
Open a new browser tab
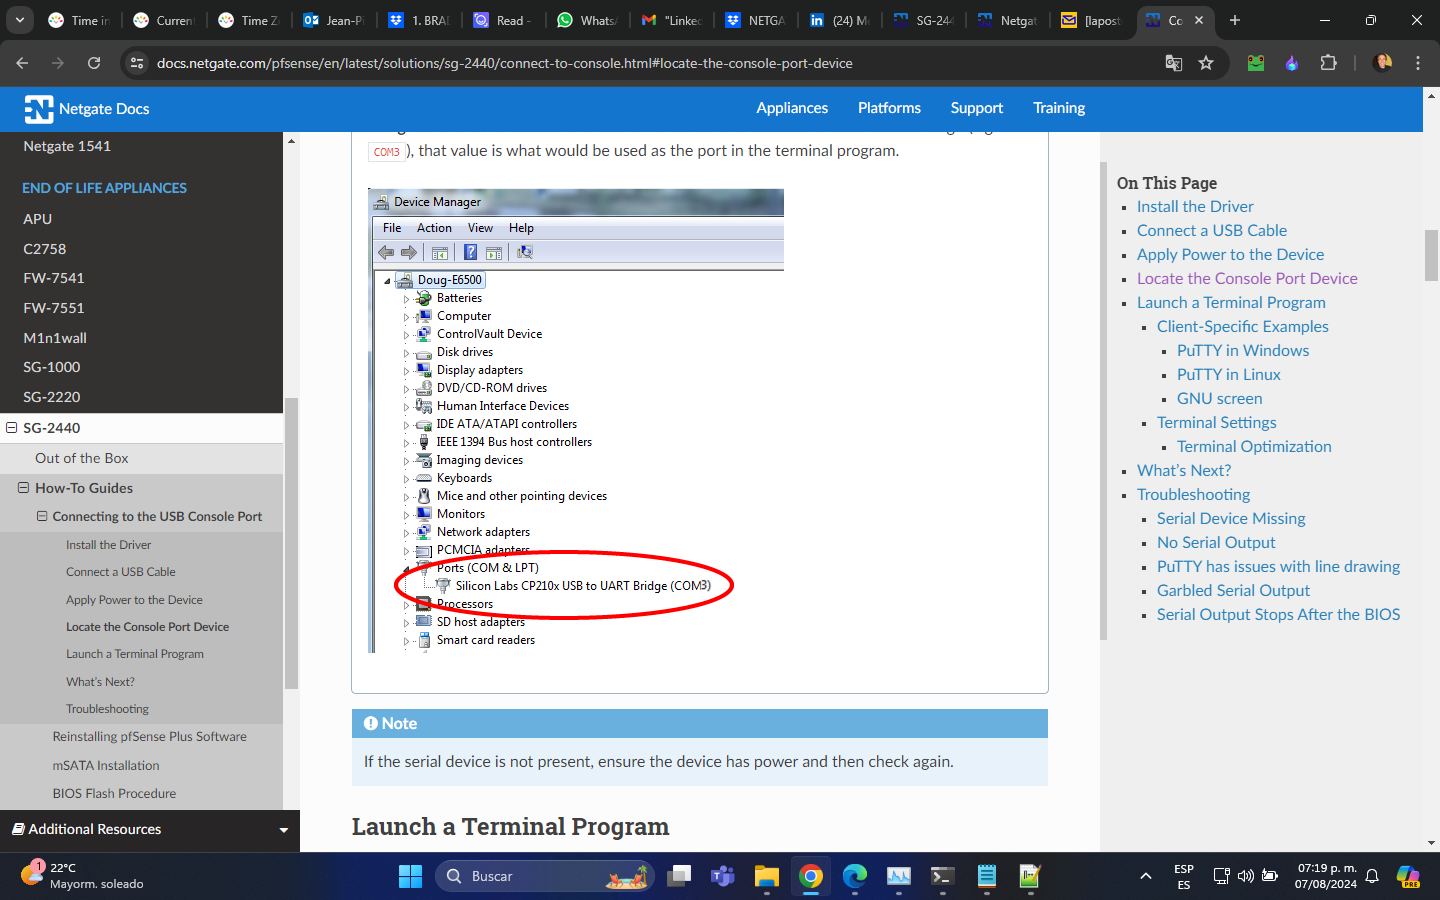pos(1235,20)
